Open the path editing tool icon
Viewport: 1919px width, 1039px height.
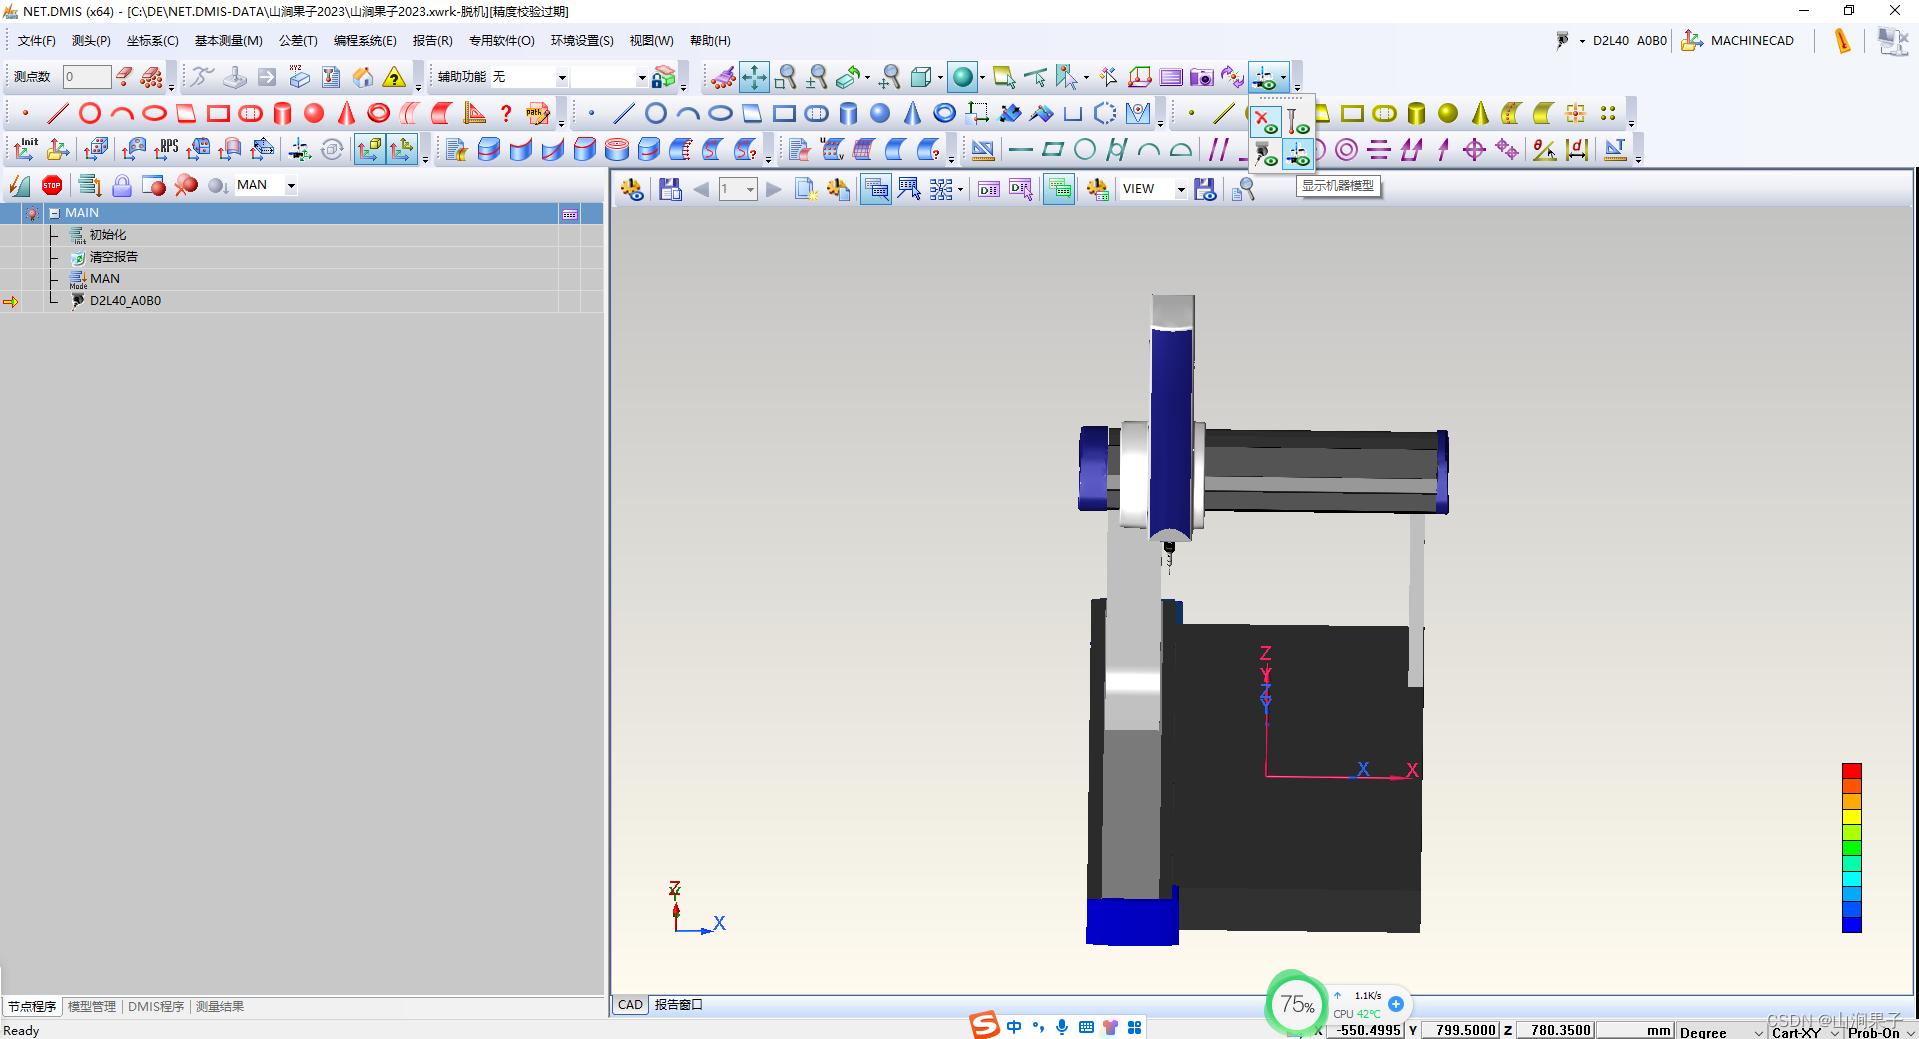point(538,113)
